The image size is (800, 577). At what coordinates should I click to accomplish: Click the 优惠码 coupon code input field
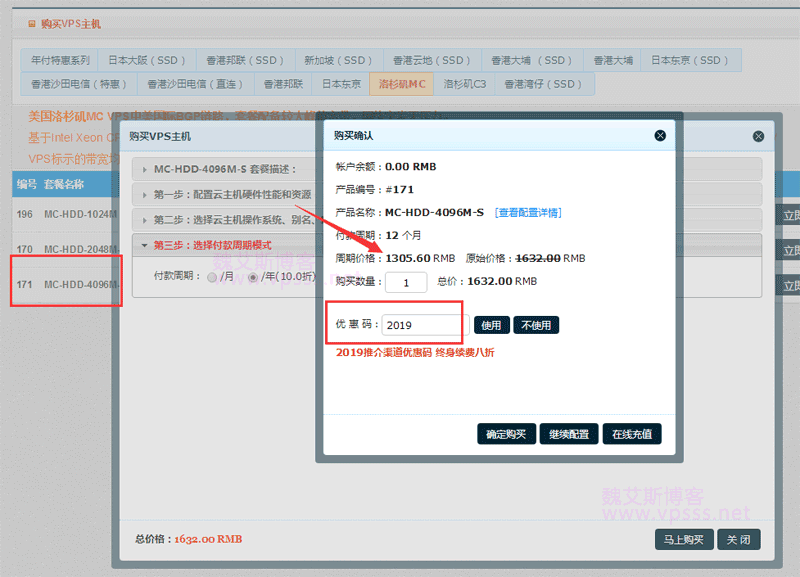point(422,325)
